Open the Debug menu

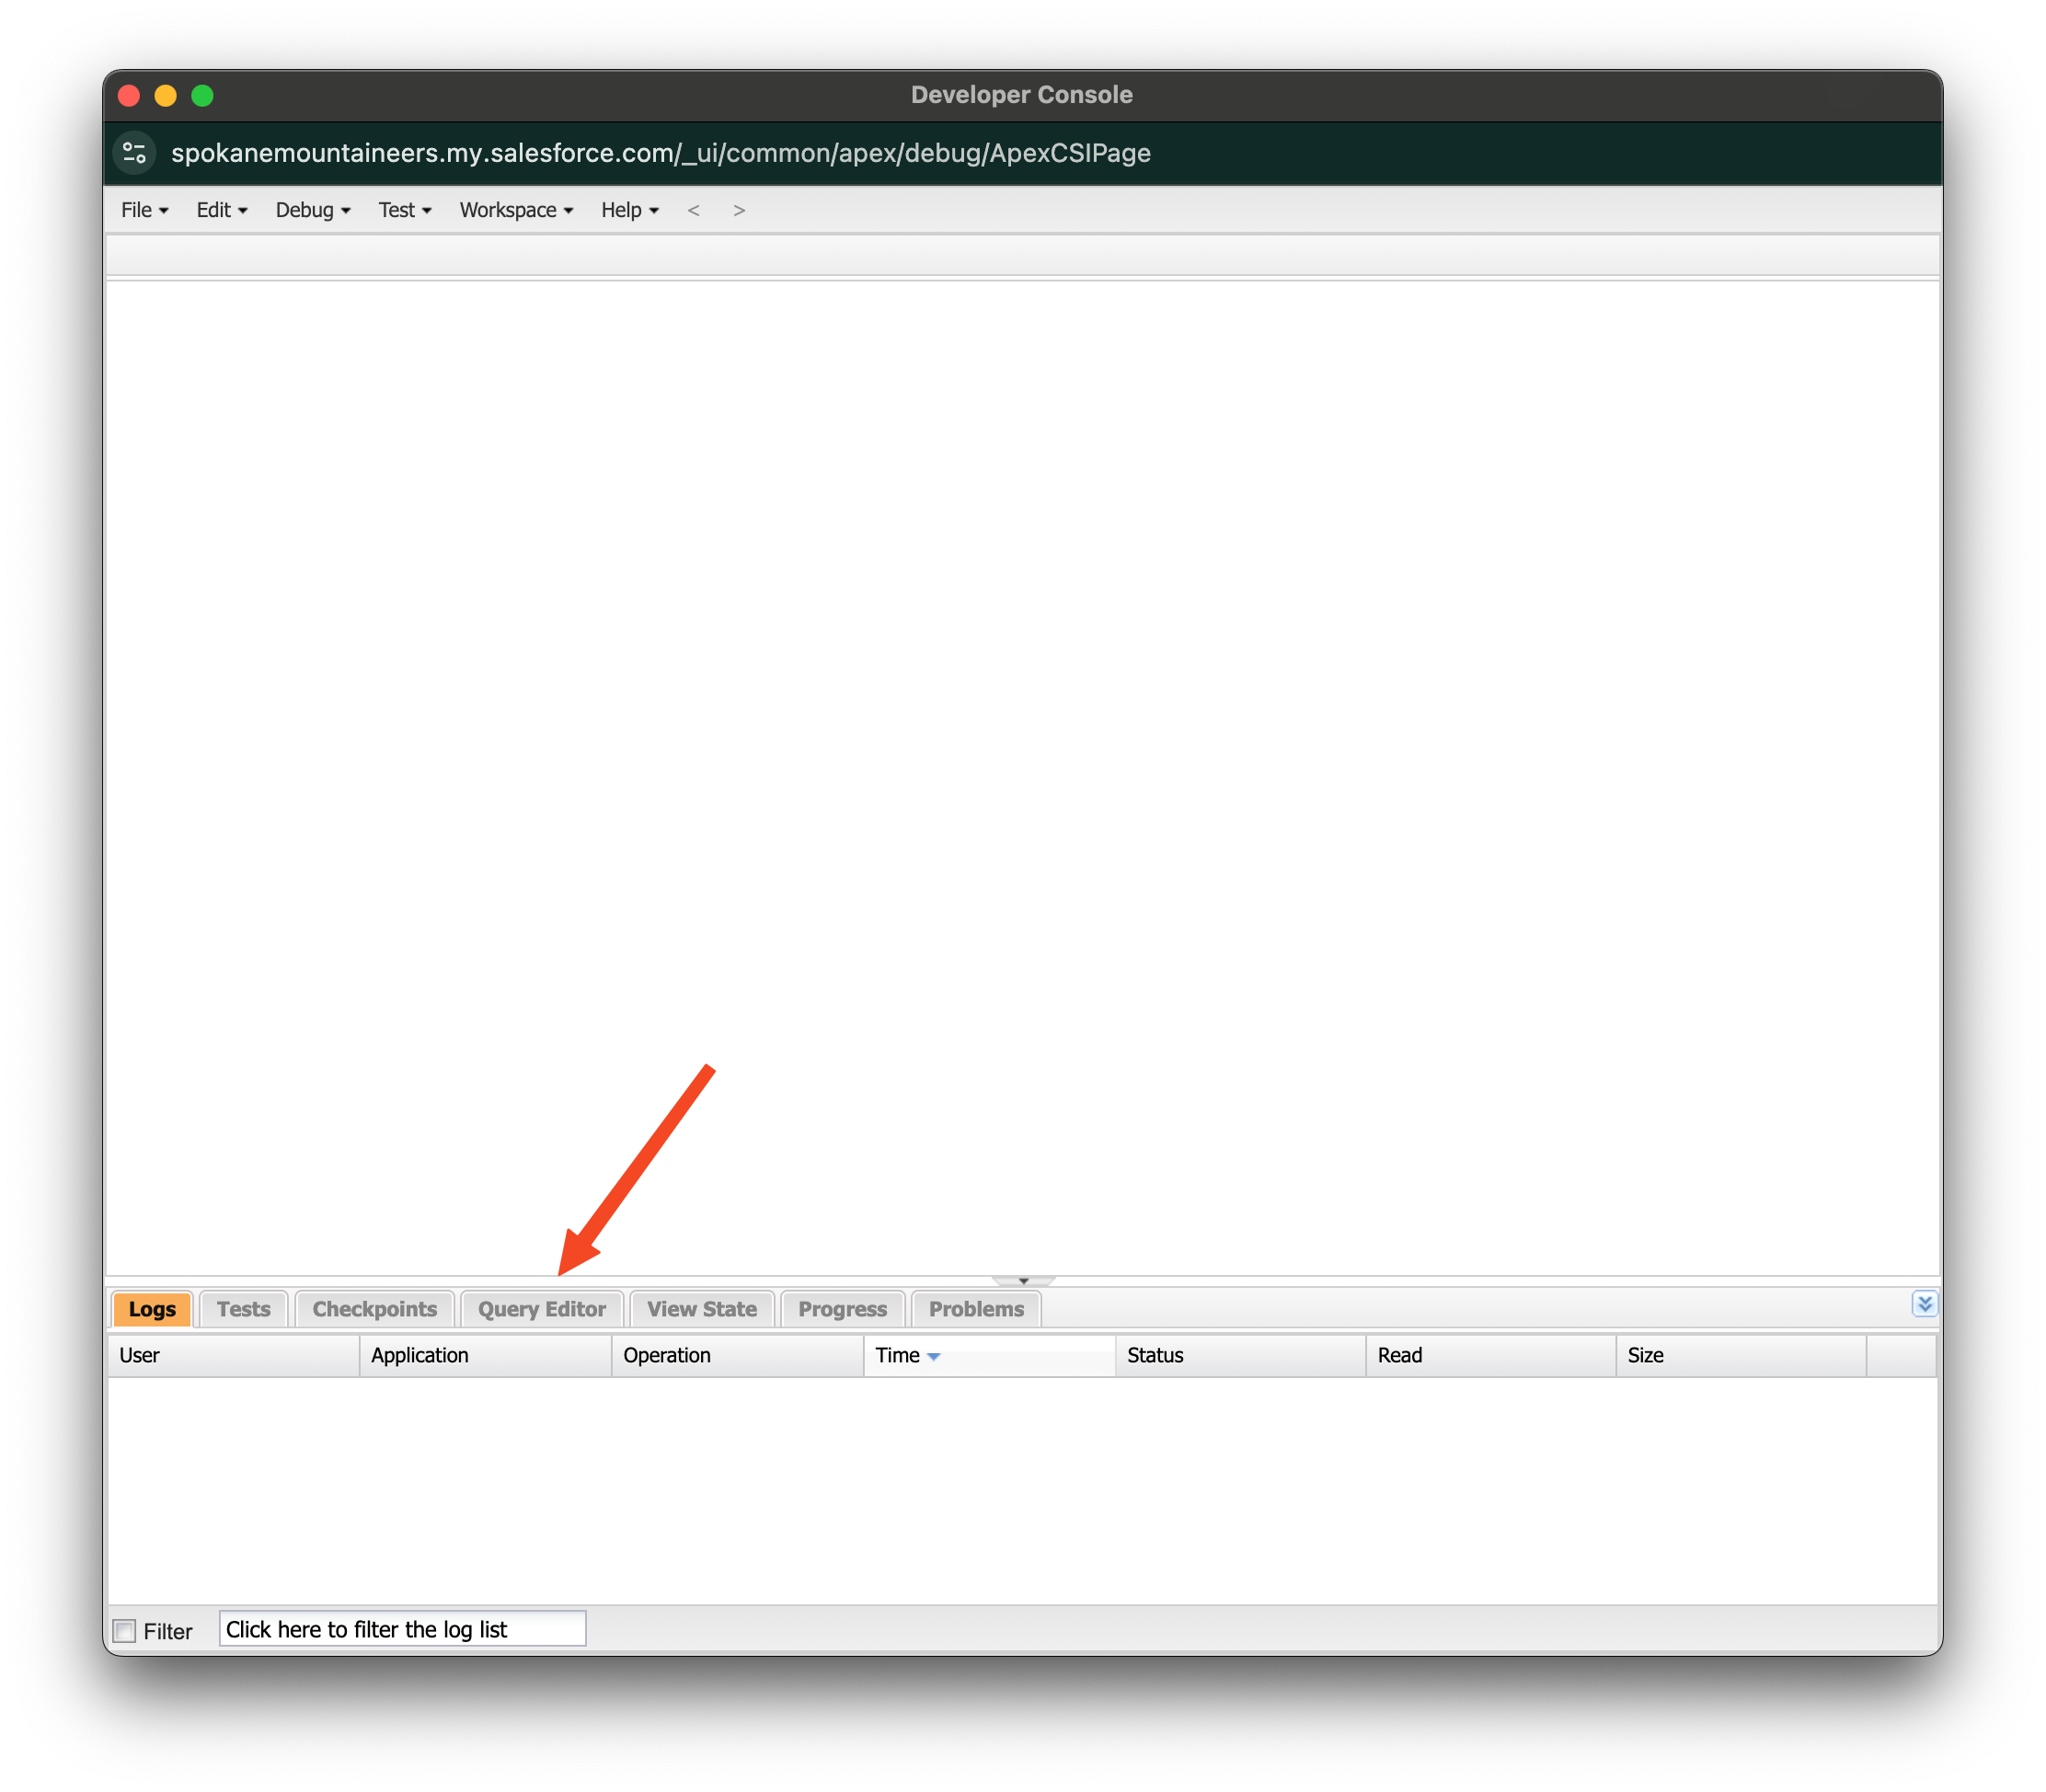[312, 210]
